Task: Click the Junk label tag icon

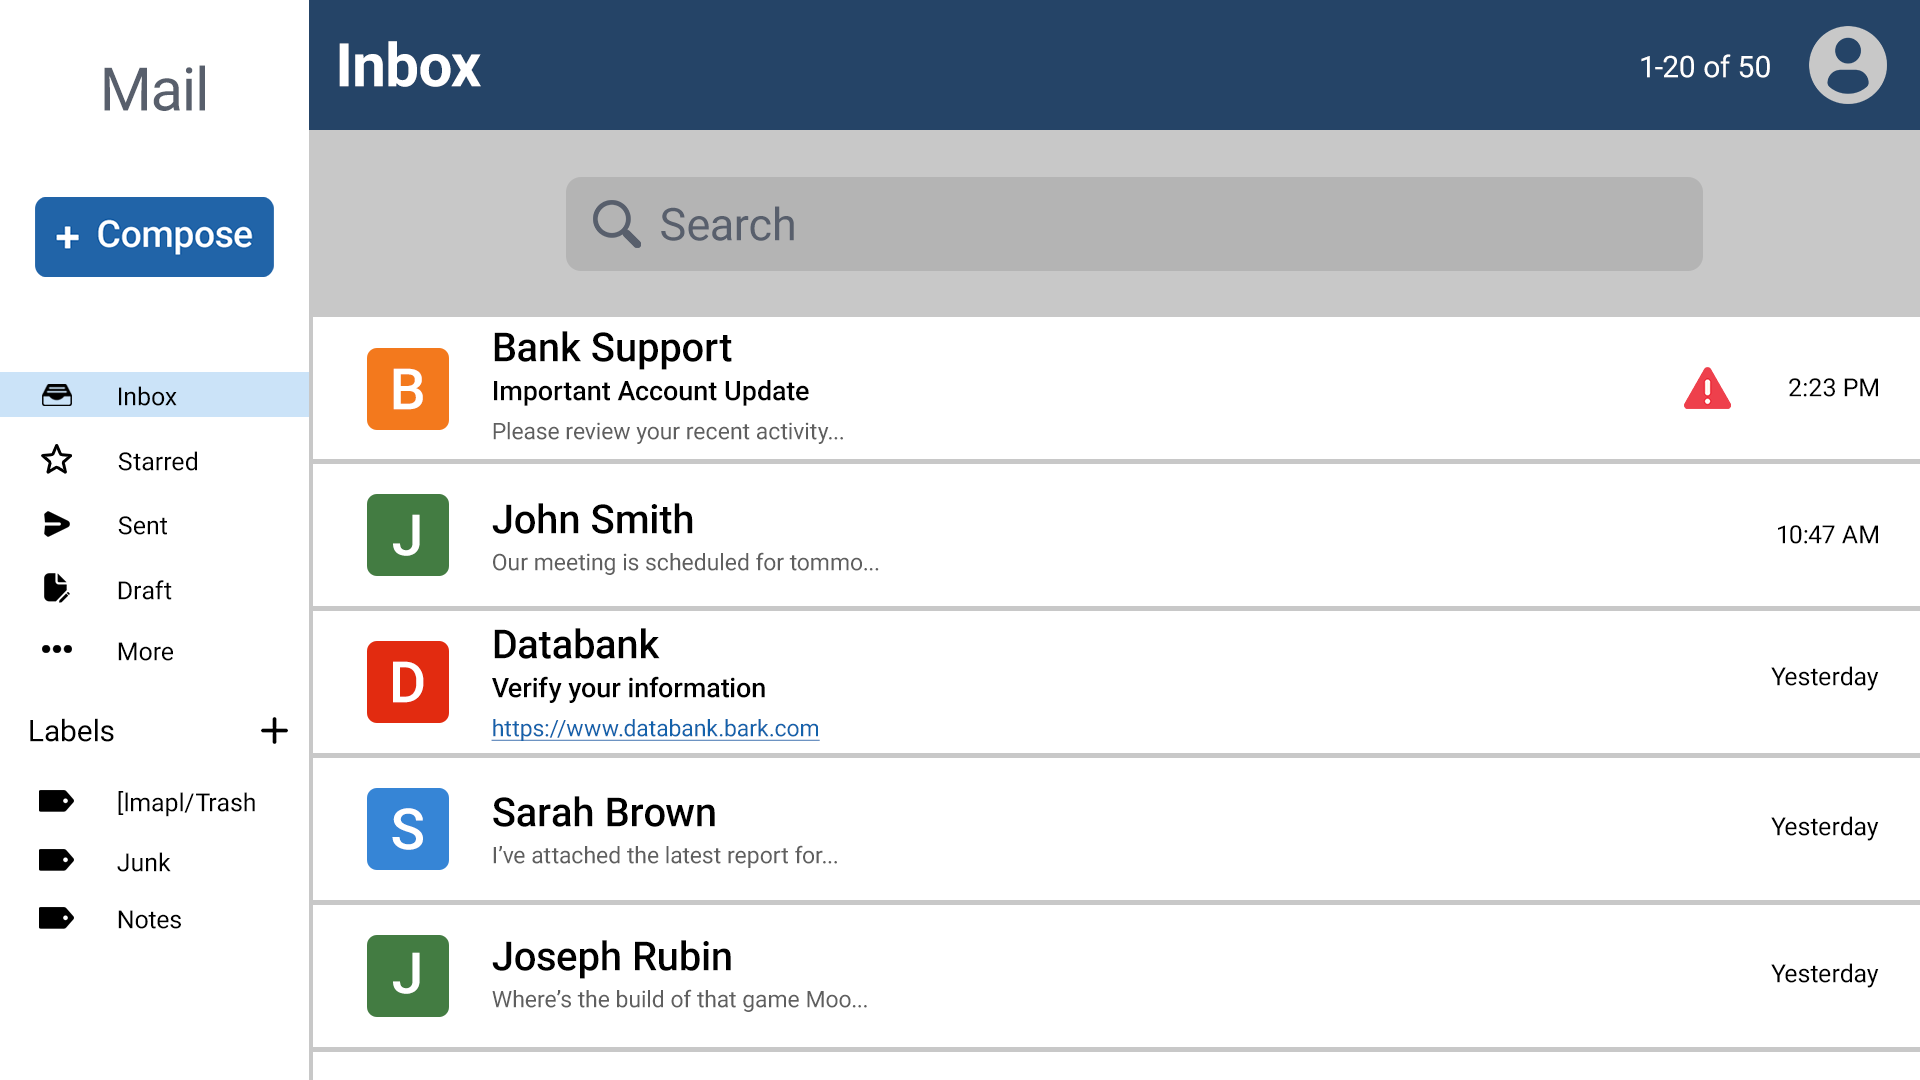Action: pos(56,861)
